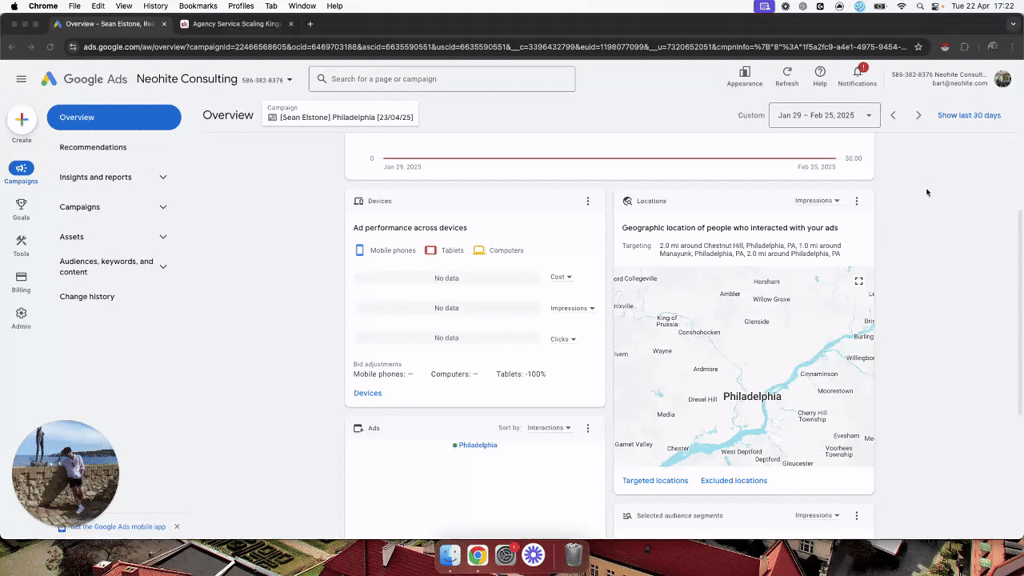
Task: Expand the map to fullscreen
Action: point(858,281)
